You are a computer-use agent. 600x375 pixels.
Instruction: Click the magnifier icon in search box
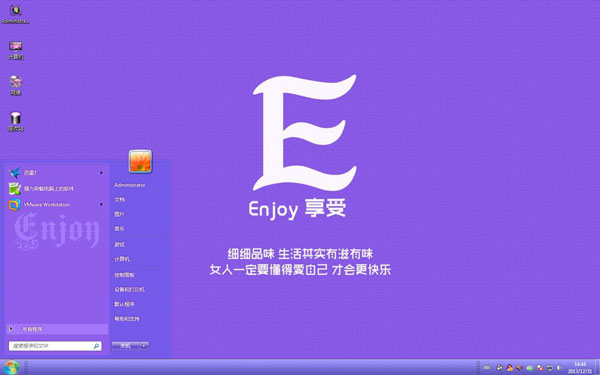[x=96, y=346]
